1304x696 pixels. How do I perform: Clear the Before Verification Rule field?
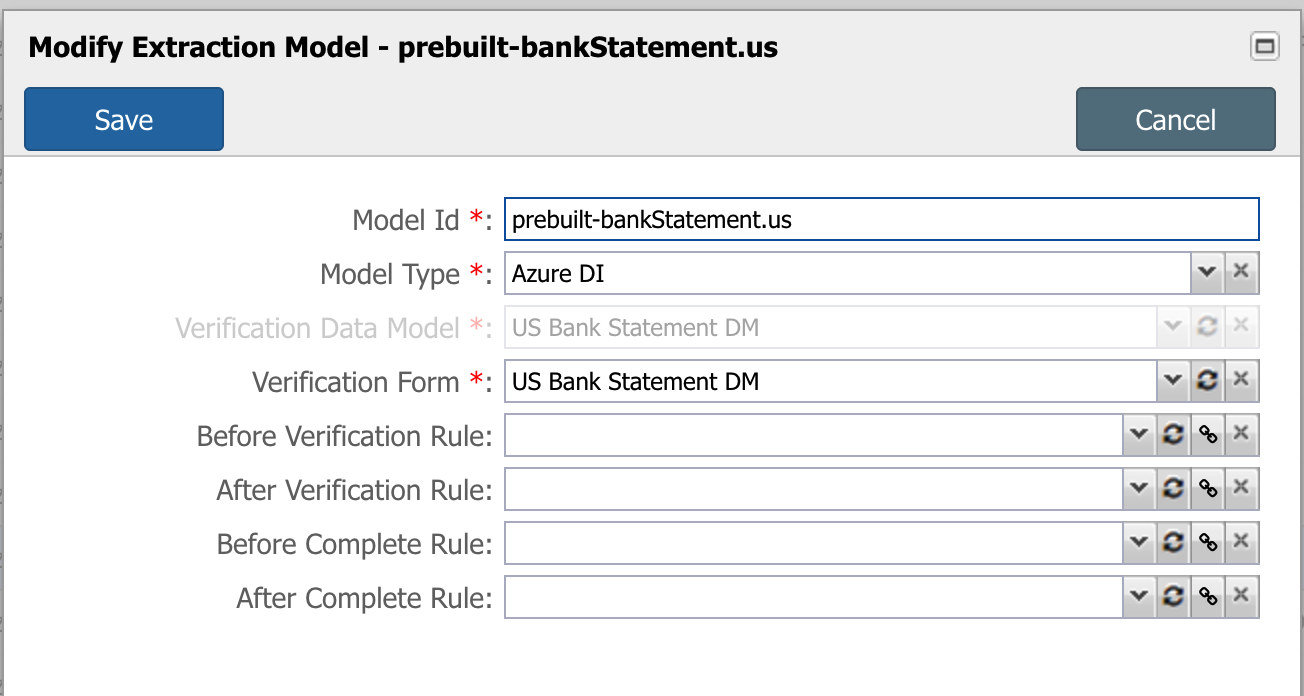(1241, 435)
